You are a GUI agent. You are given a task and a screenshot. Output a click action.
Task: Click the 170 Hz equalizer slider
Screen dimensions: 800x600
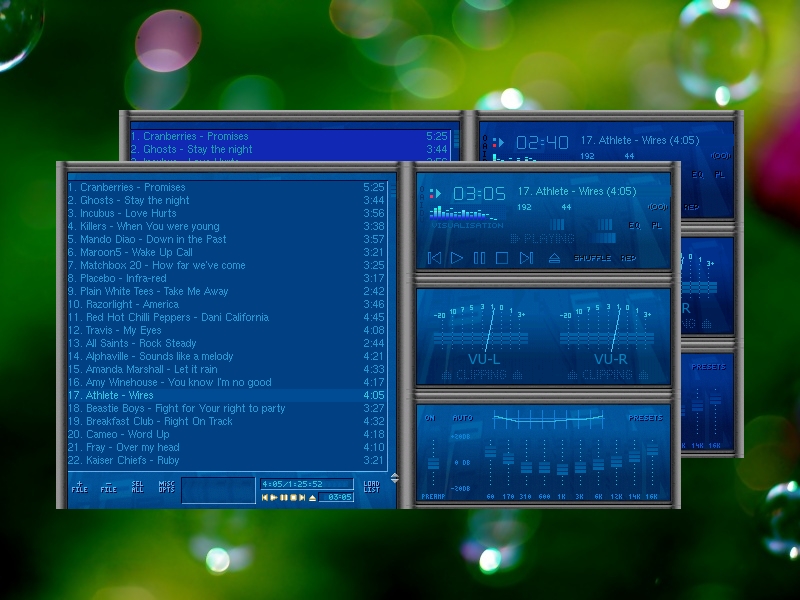(508, 458)
